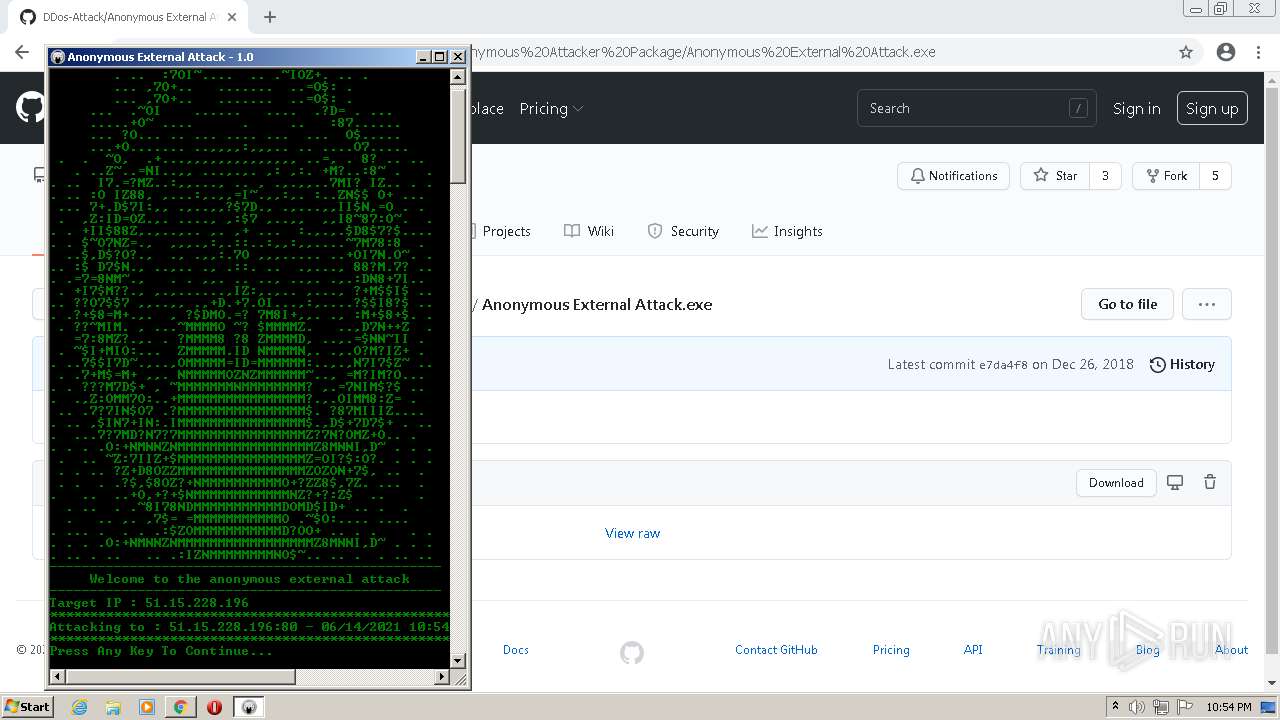This screenshot has height=720, width=1280.
Task: Click the file name Anonymous External Attack.exe
Action: [597, 304]
